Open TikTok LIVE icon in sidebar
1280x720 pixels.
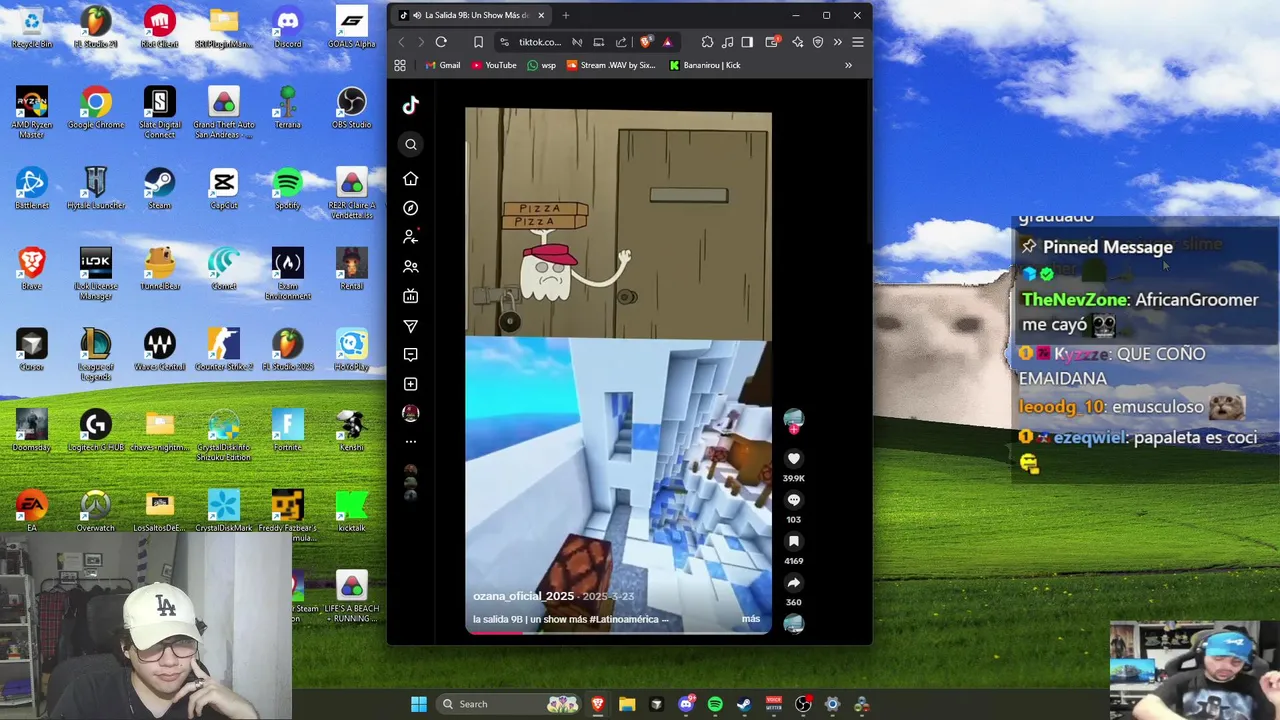pos(411,296)
